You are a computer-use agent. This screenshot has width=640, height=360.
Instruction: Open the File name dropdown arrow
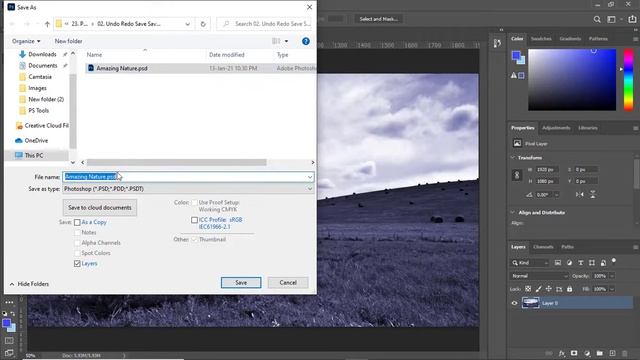[310, 177]
